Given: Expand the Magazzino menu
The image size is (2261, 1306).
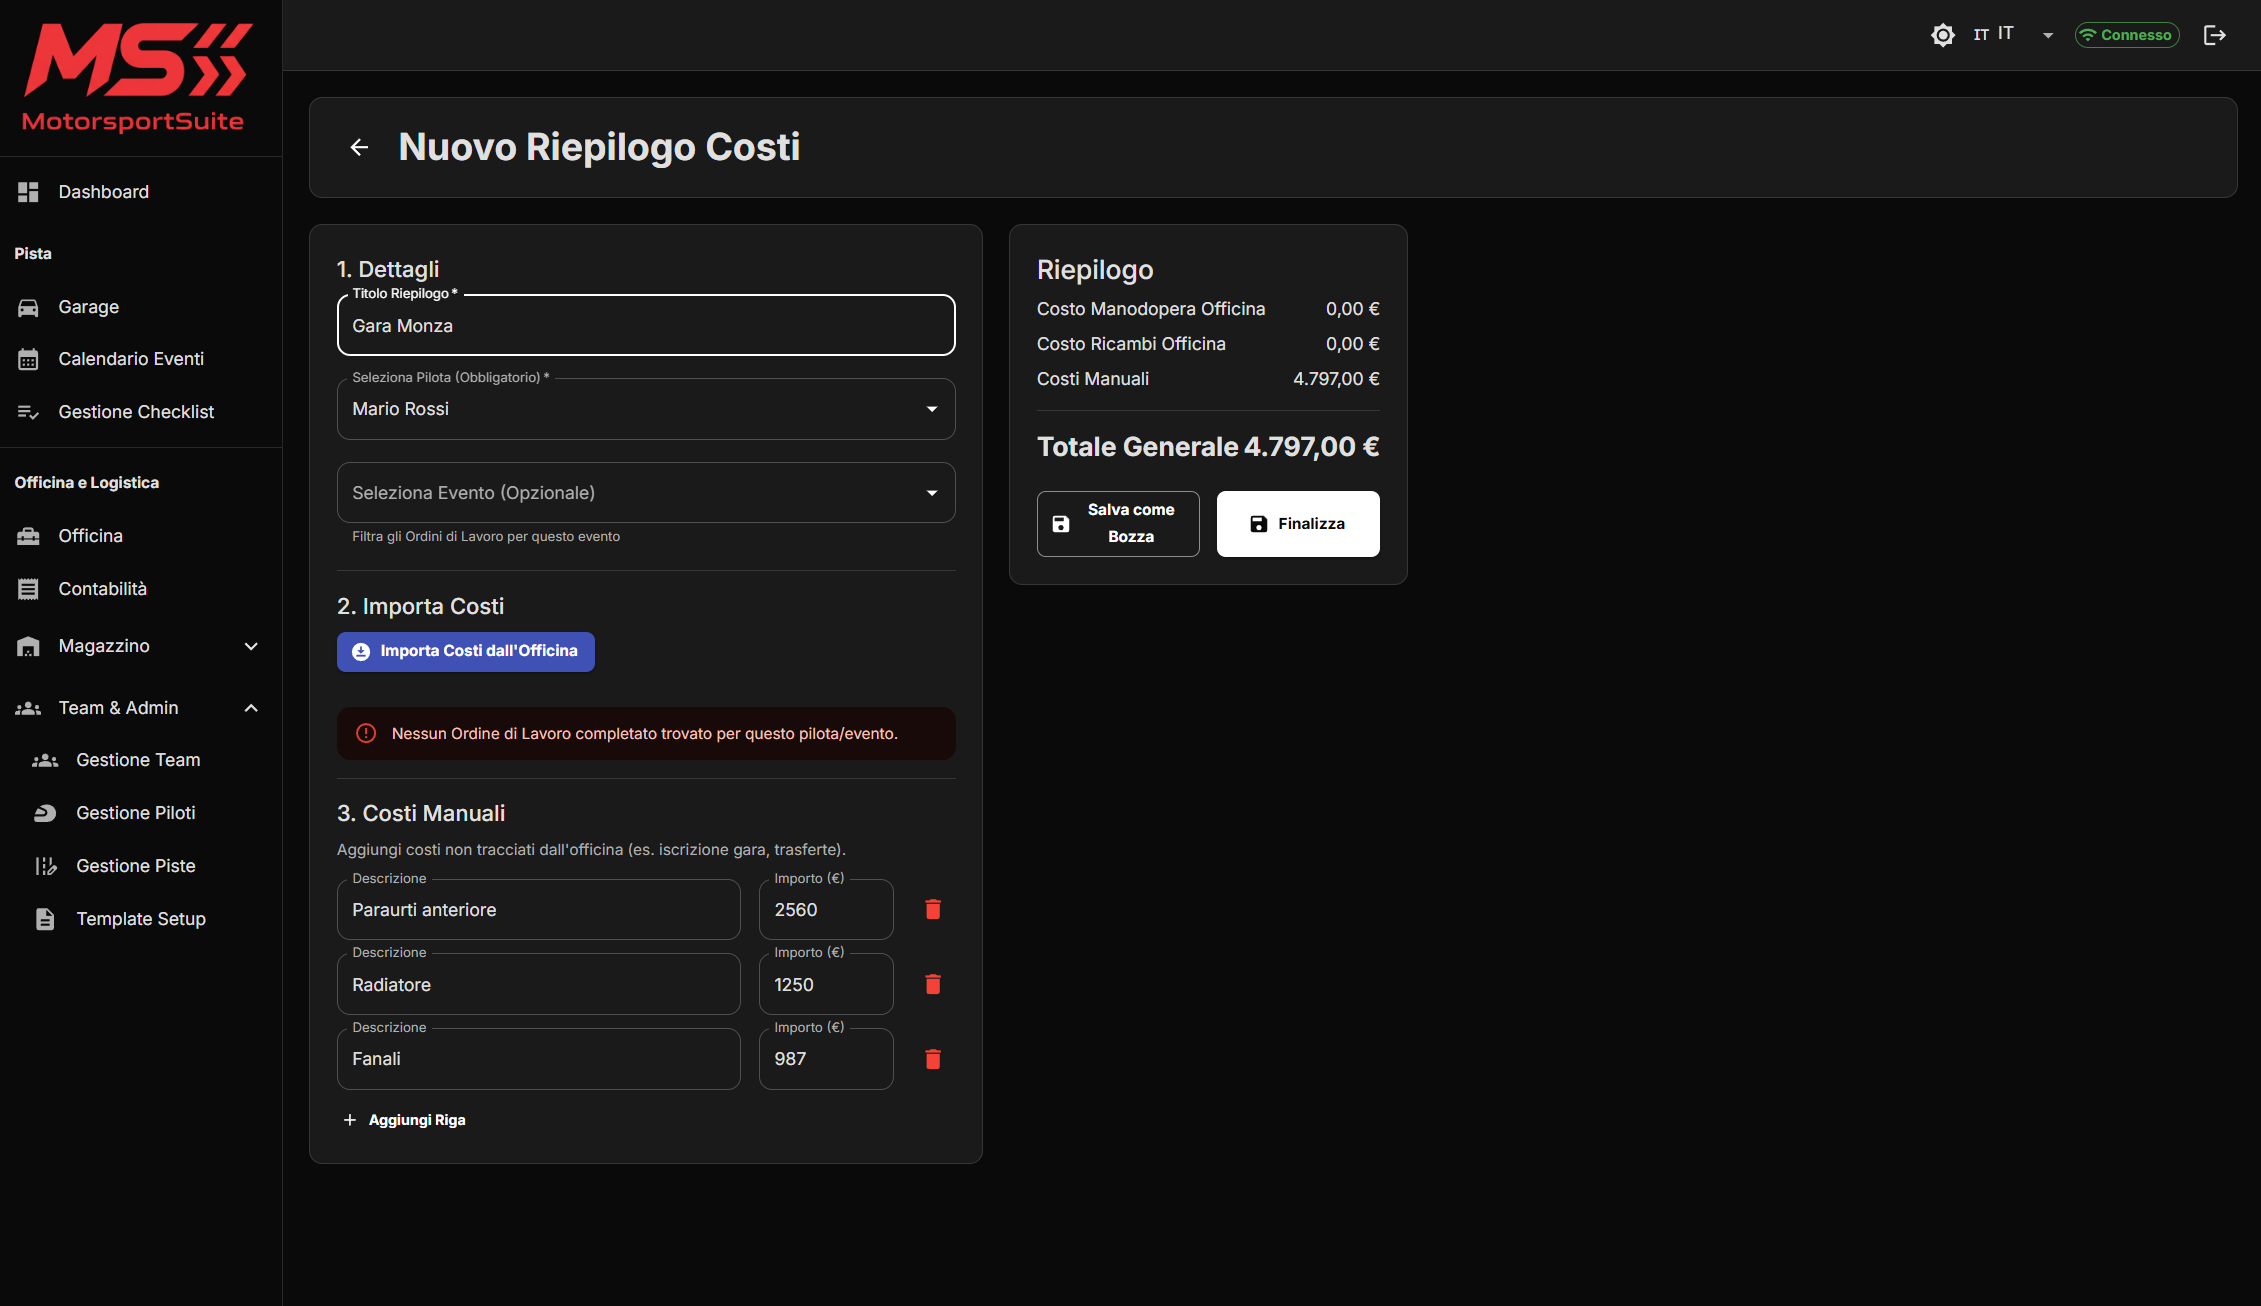Looking at the screenshot, I should 140,646.
